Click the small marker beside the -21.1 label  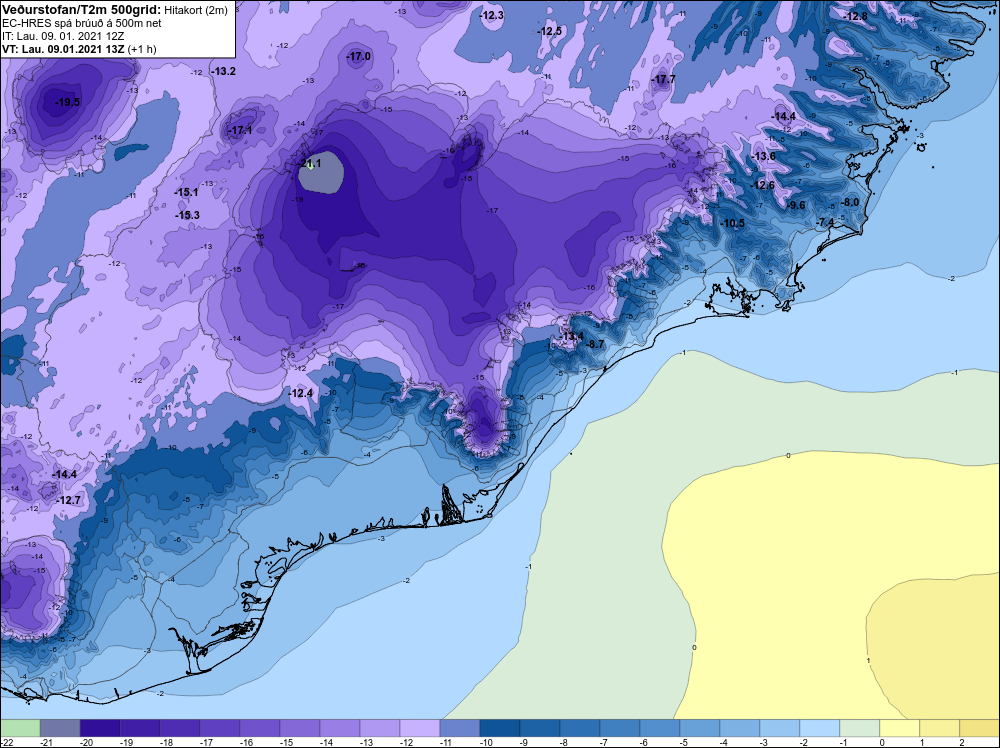[x=310, y=166]
